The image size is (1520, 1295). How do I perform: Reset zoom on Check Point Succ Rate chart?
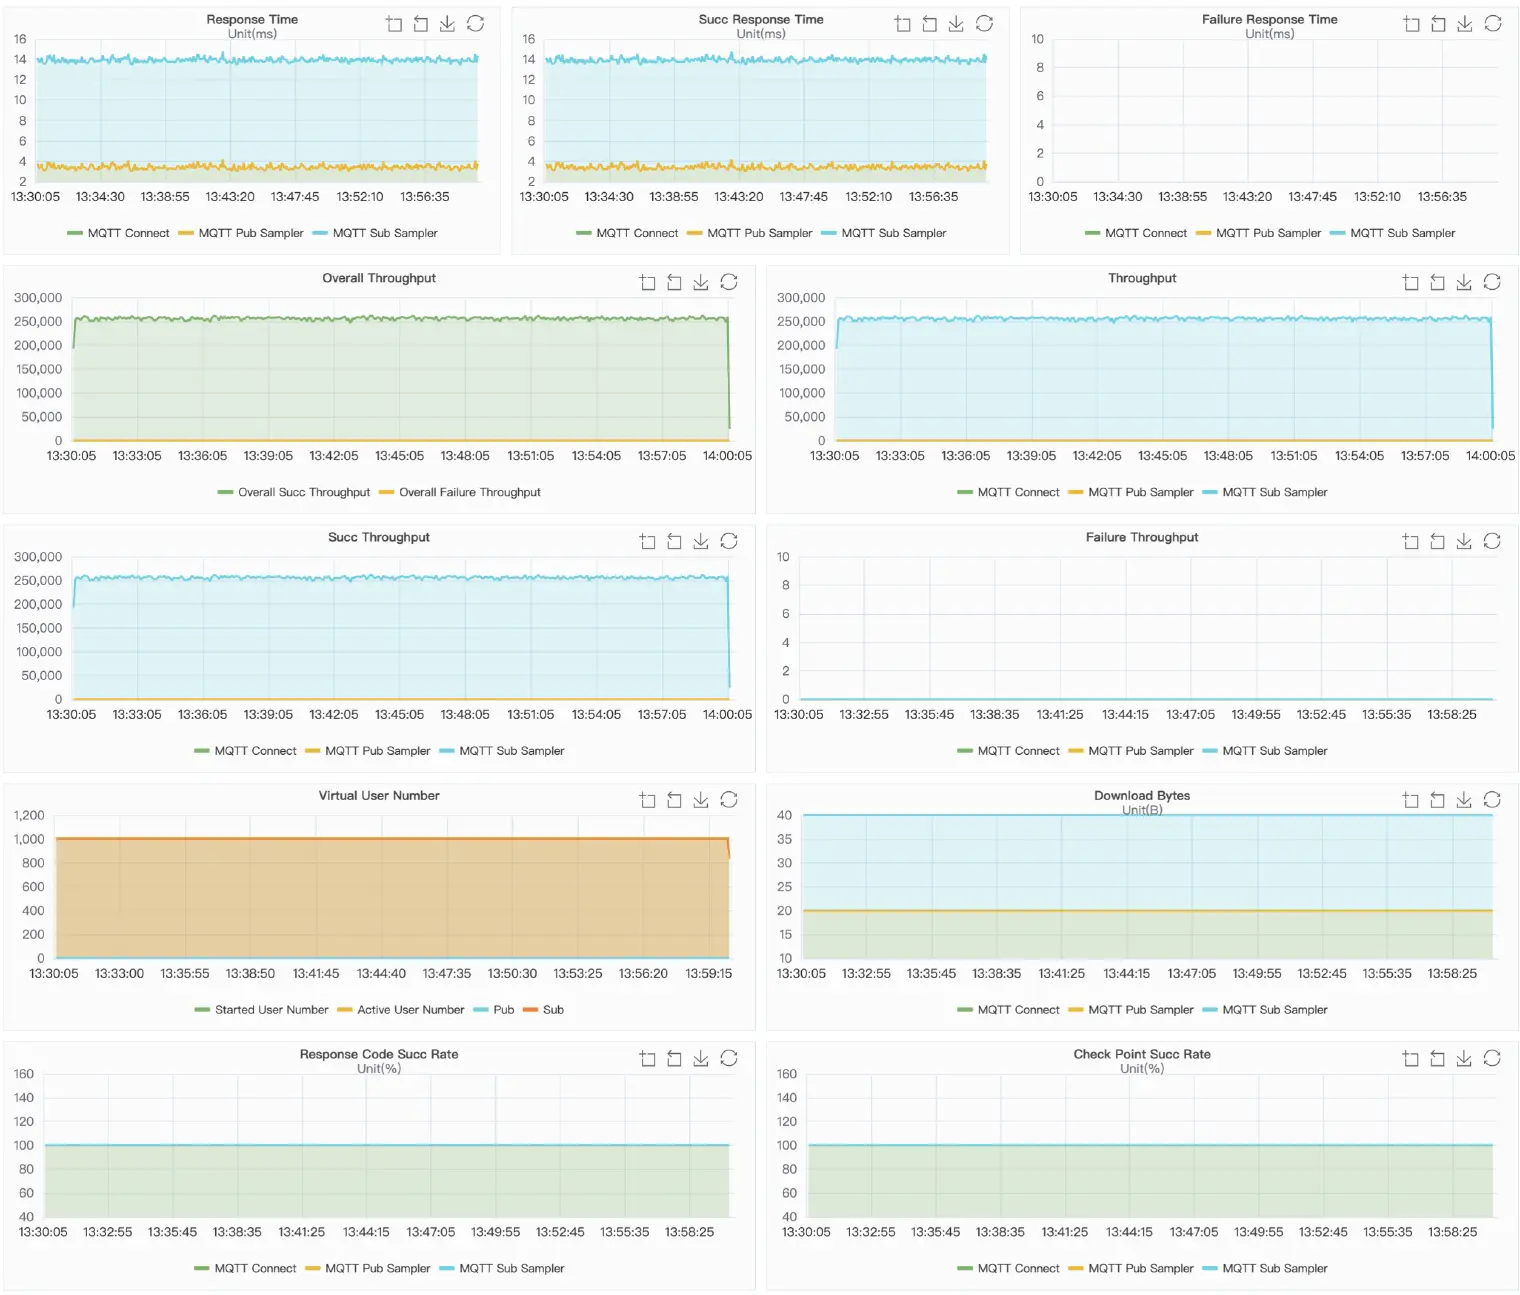pos(1438,1058)
